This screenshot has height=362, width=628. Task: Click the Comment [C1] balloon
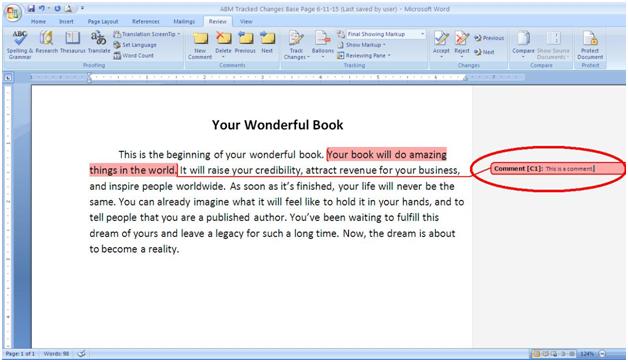pyautogui.click(x=558, y=169)
